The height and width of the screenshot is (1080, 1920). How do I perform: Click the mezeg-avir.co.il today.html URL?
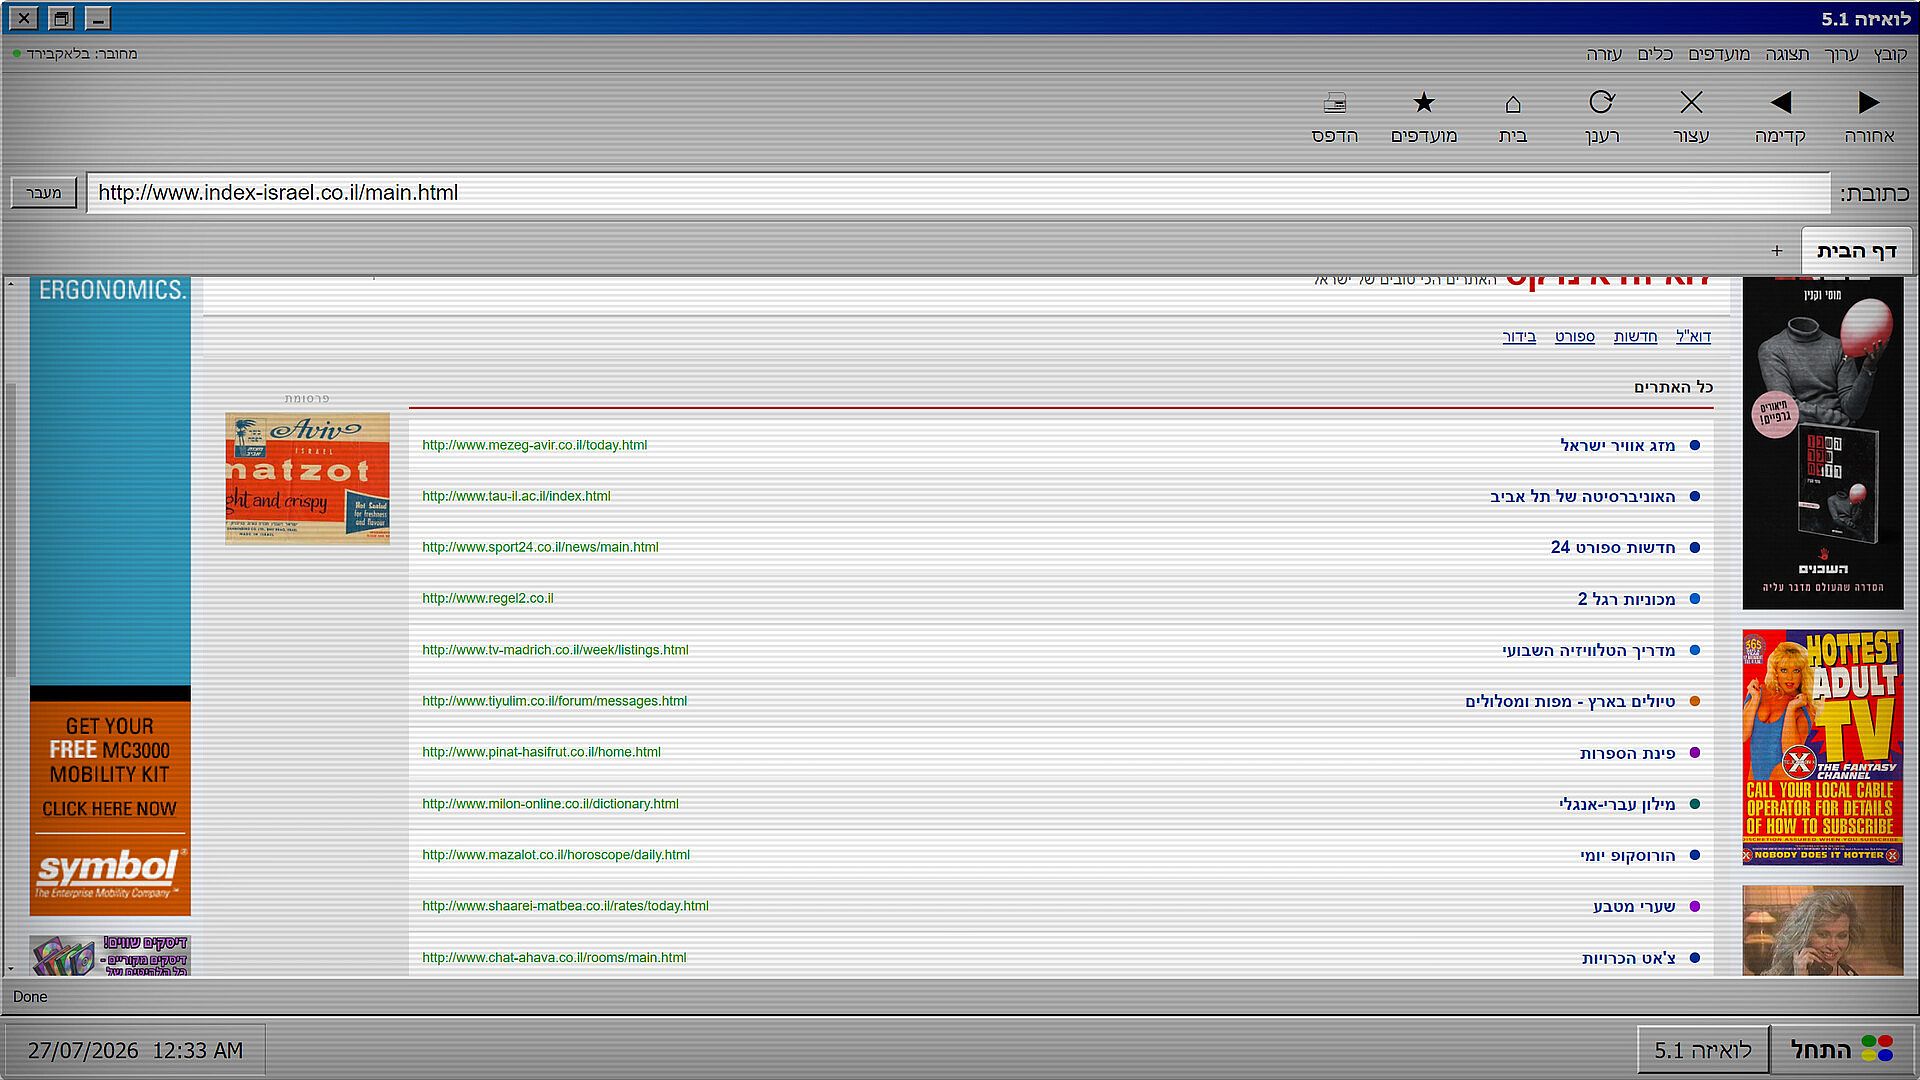pyautogui.click(x=534, y=445)
